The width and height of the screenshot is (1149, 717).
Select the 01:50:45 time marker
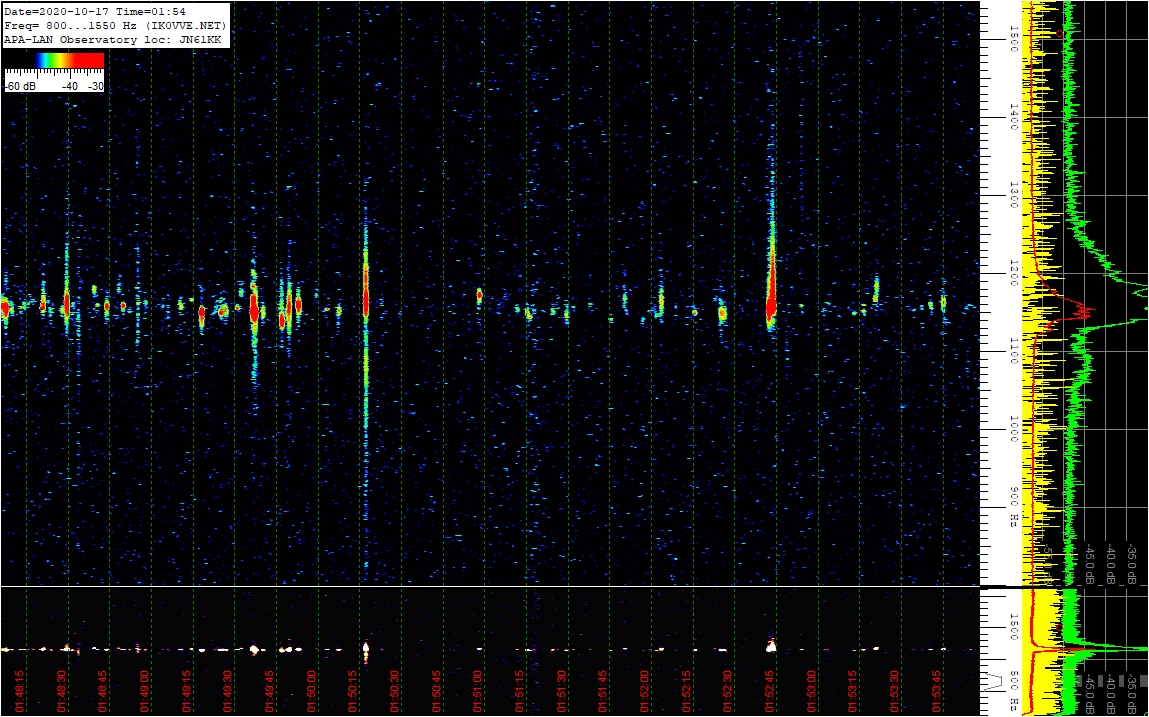click(x=437, y=693)
